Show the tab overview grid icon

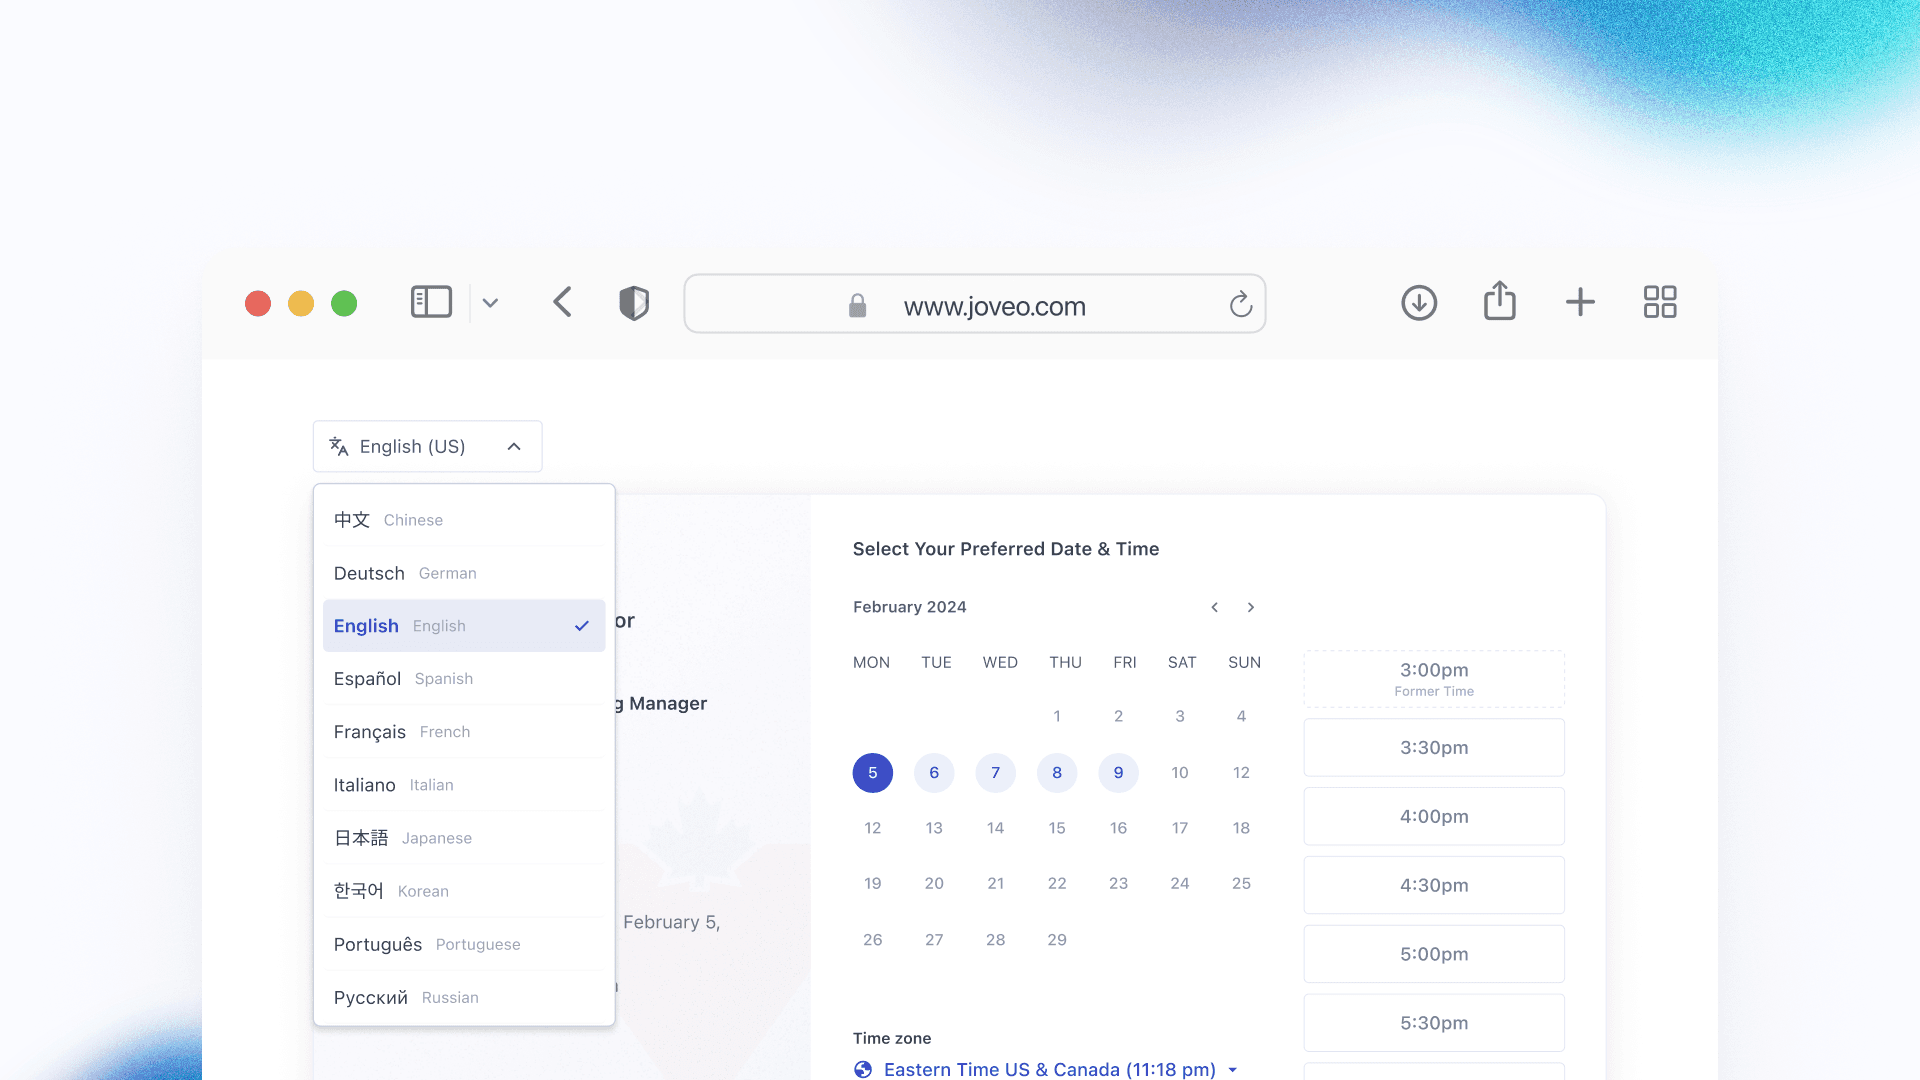click(1660, 302)
